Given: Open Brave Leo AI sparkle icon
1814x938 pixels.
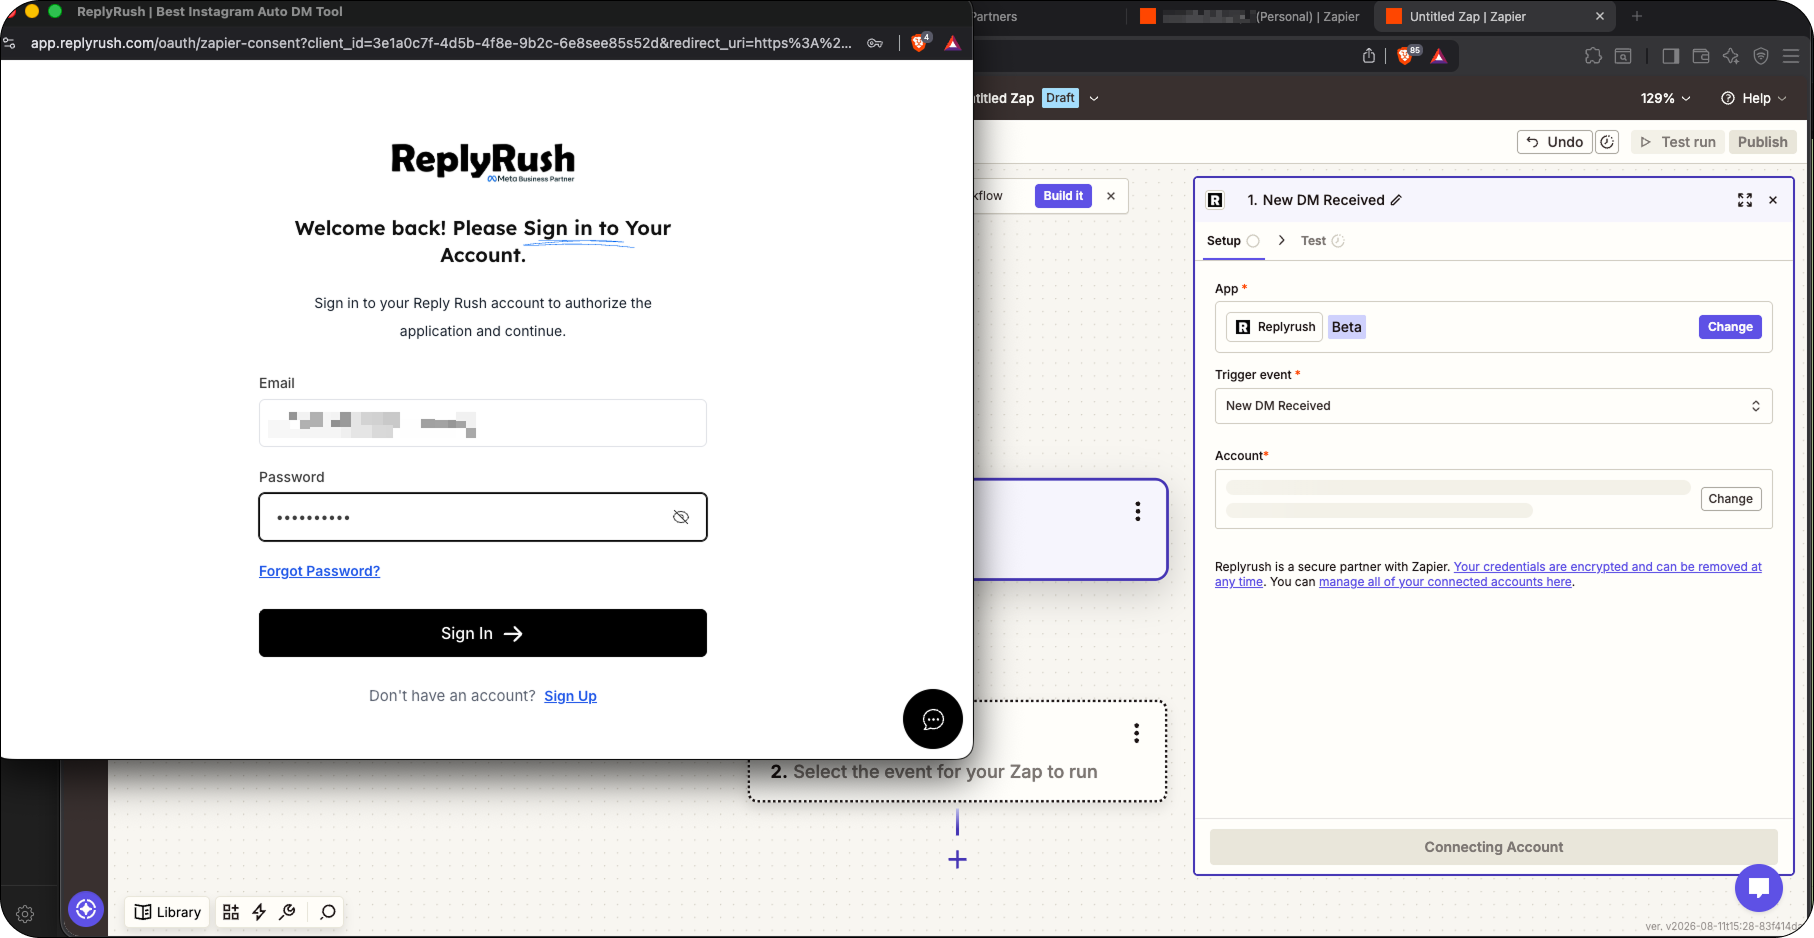Looking at the screenshot, I should [x=1731, y=56].
